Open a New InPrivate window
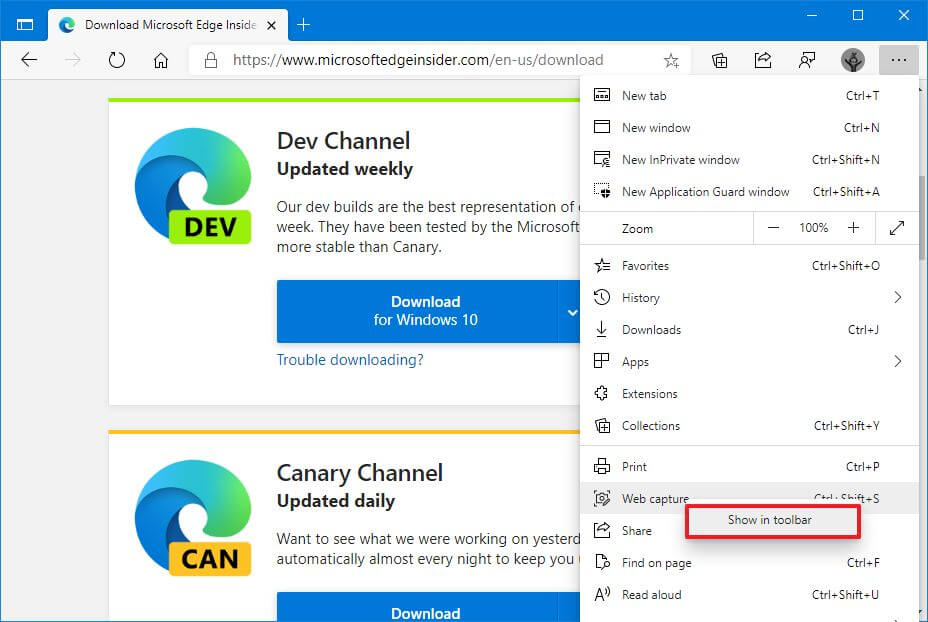This screenshot has height=622, width=928. 749,159
